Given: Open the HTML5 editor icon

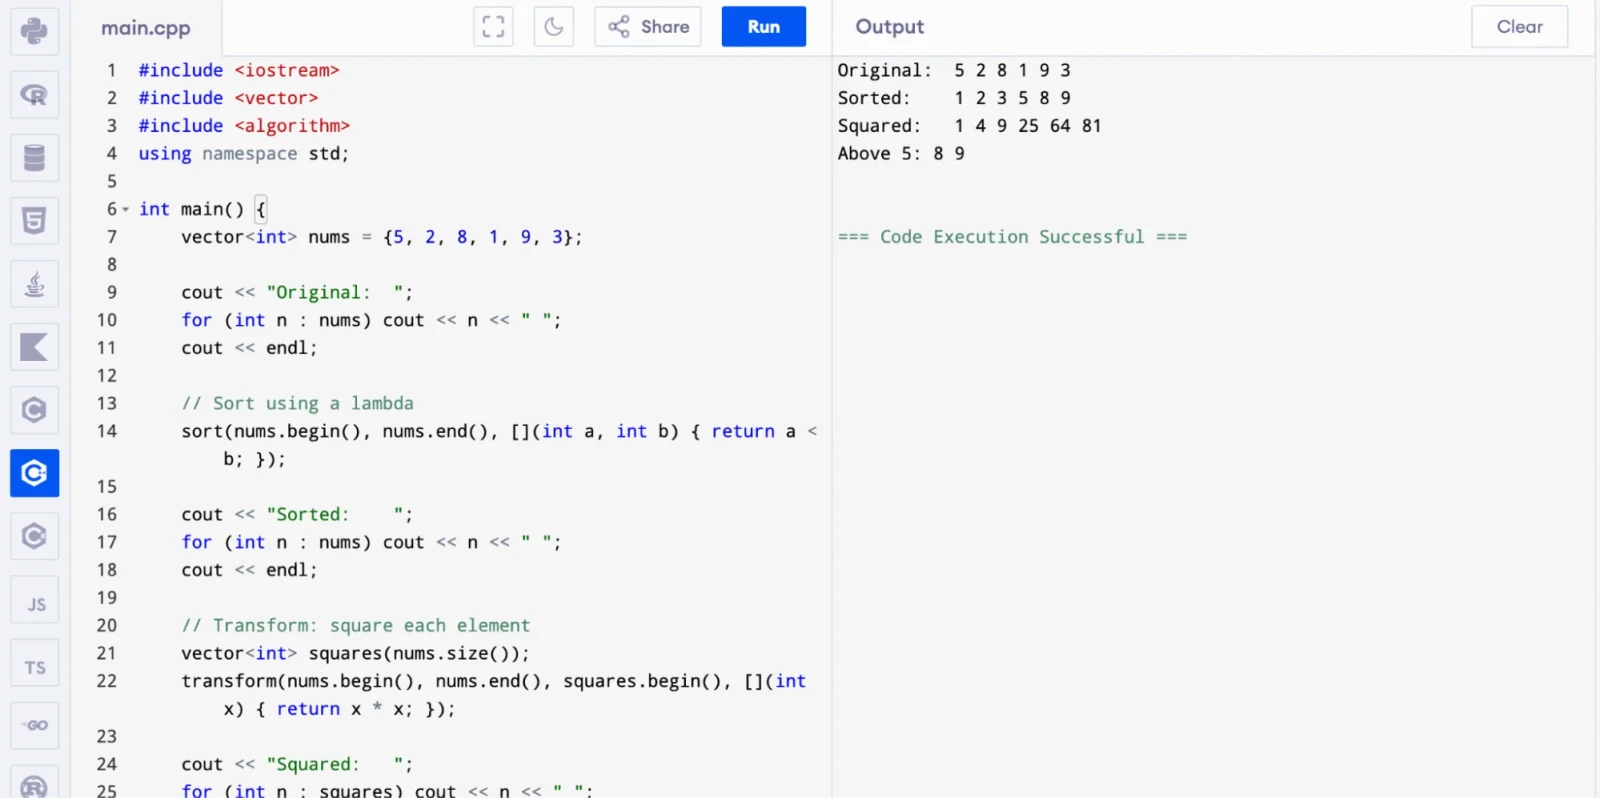Looking at the screenshot, I should click(x=34, y=221).
